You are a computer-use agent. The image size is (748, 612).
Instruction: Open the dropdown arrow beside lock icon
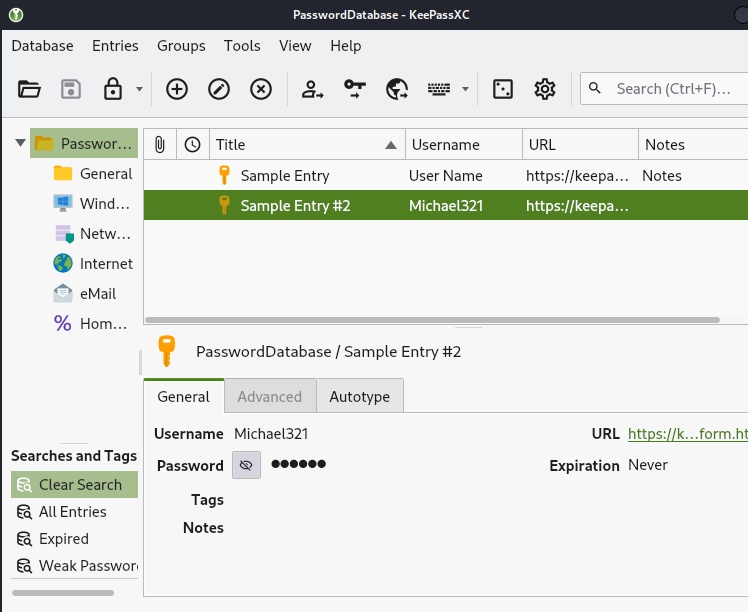tap(139, 89)
